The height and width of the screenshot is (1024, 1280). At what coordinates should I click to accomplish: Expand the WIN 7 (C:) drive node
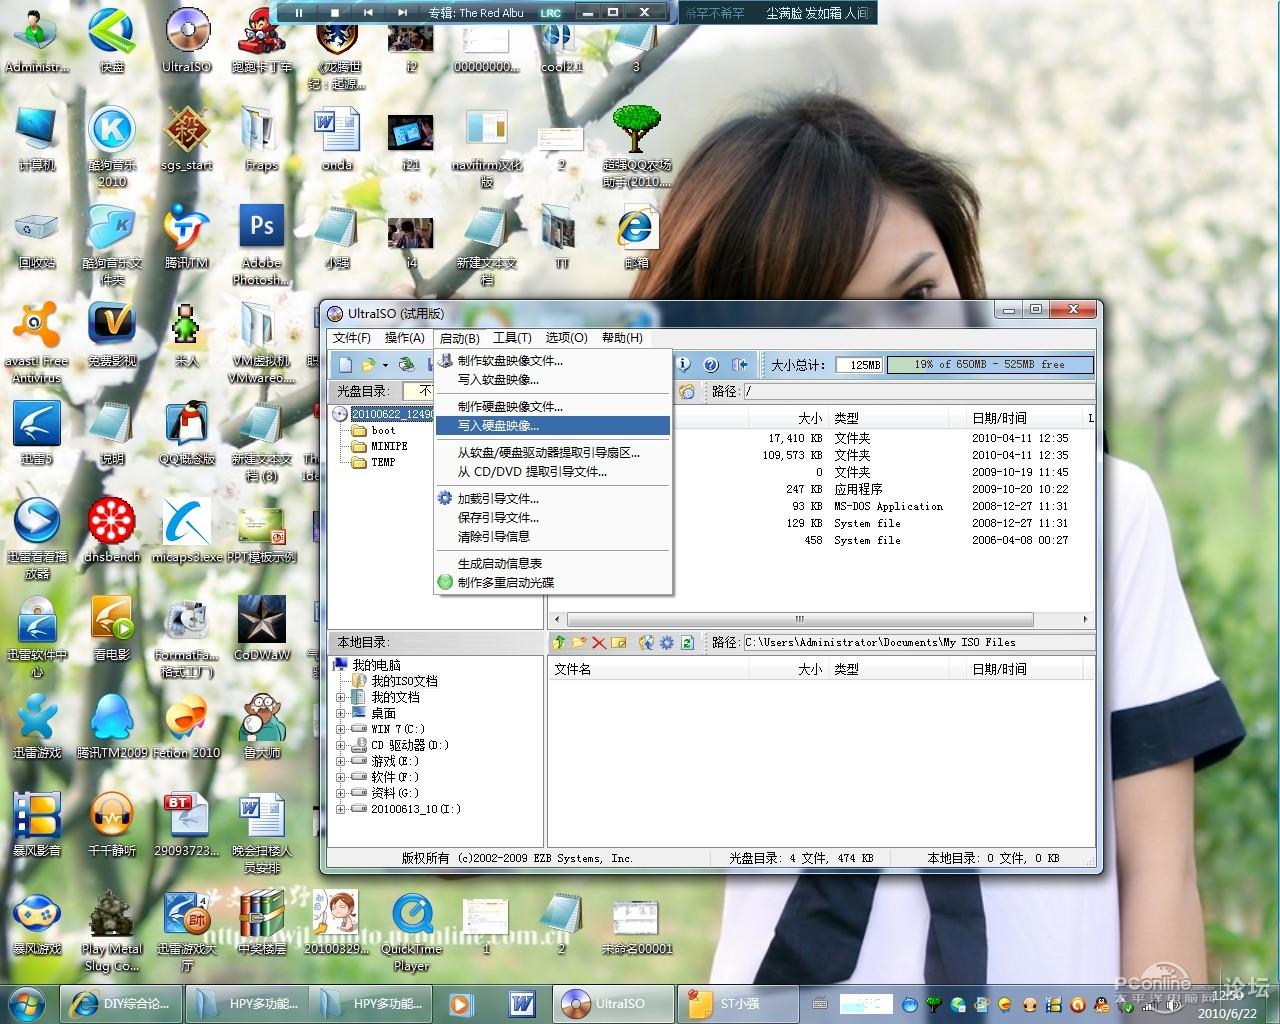341,729
